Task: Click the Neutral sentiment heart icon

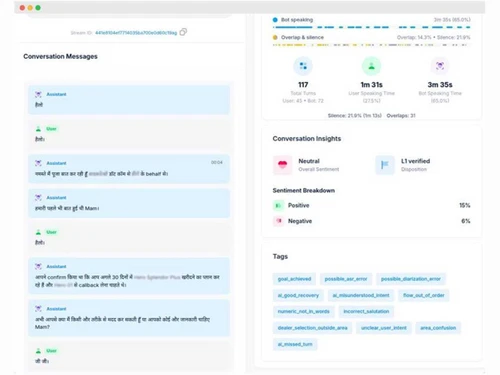Action: coord(282,165)
